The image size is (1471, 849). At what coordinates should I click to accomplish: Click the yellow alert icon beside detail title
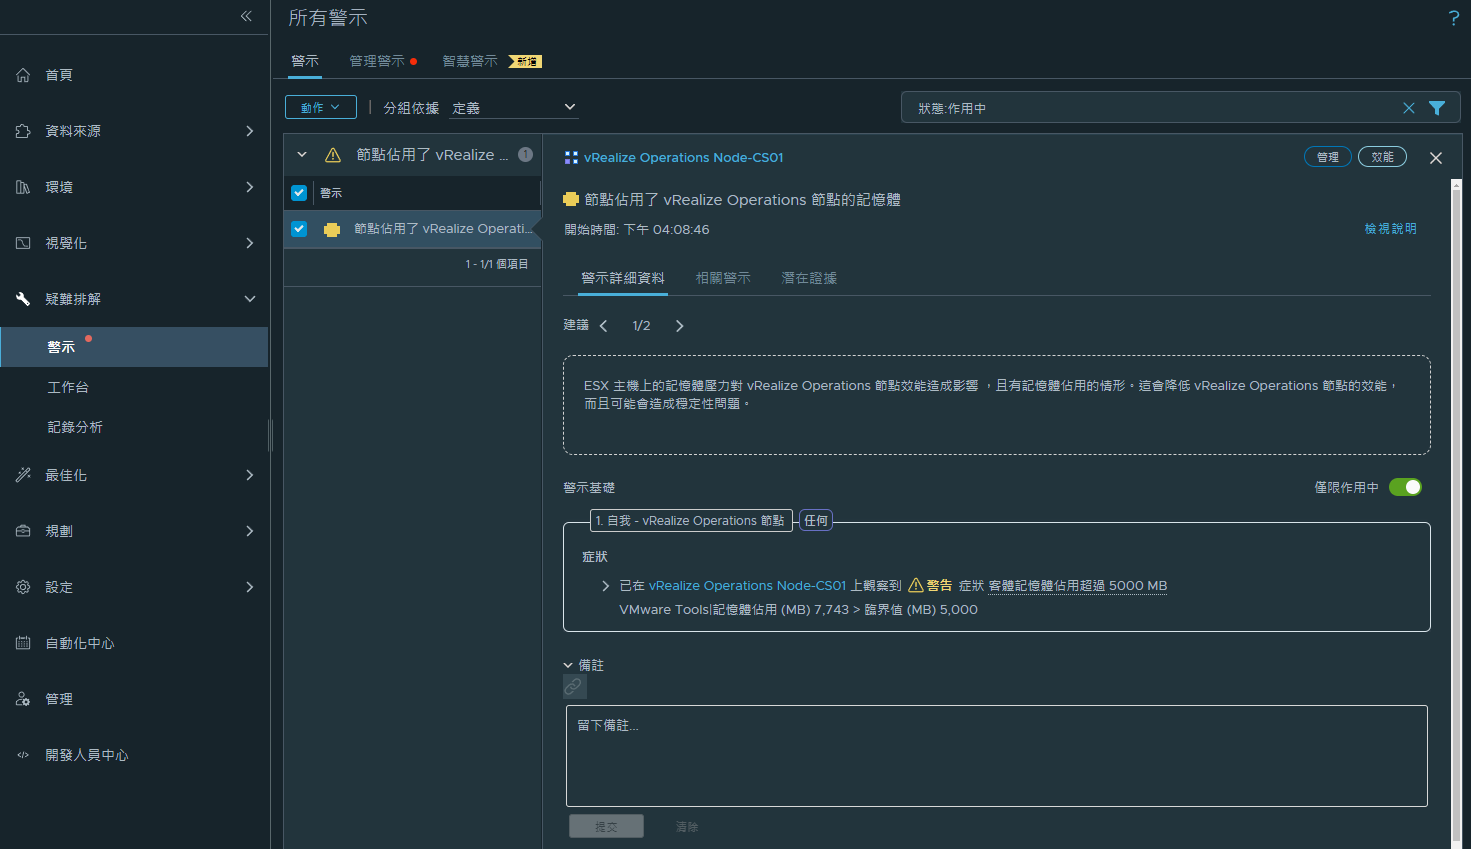pos(571,199)
